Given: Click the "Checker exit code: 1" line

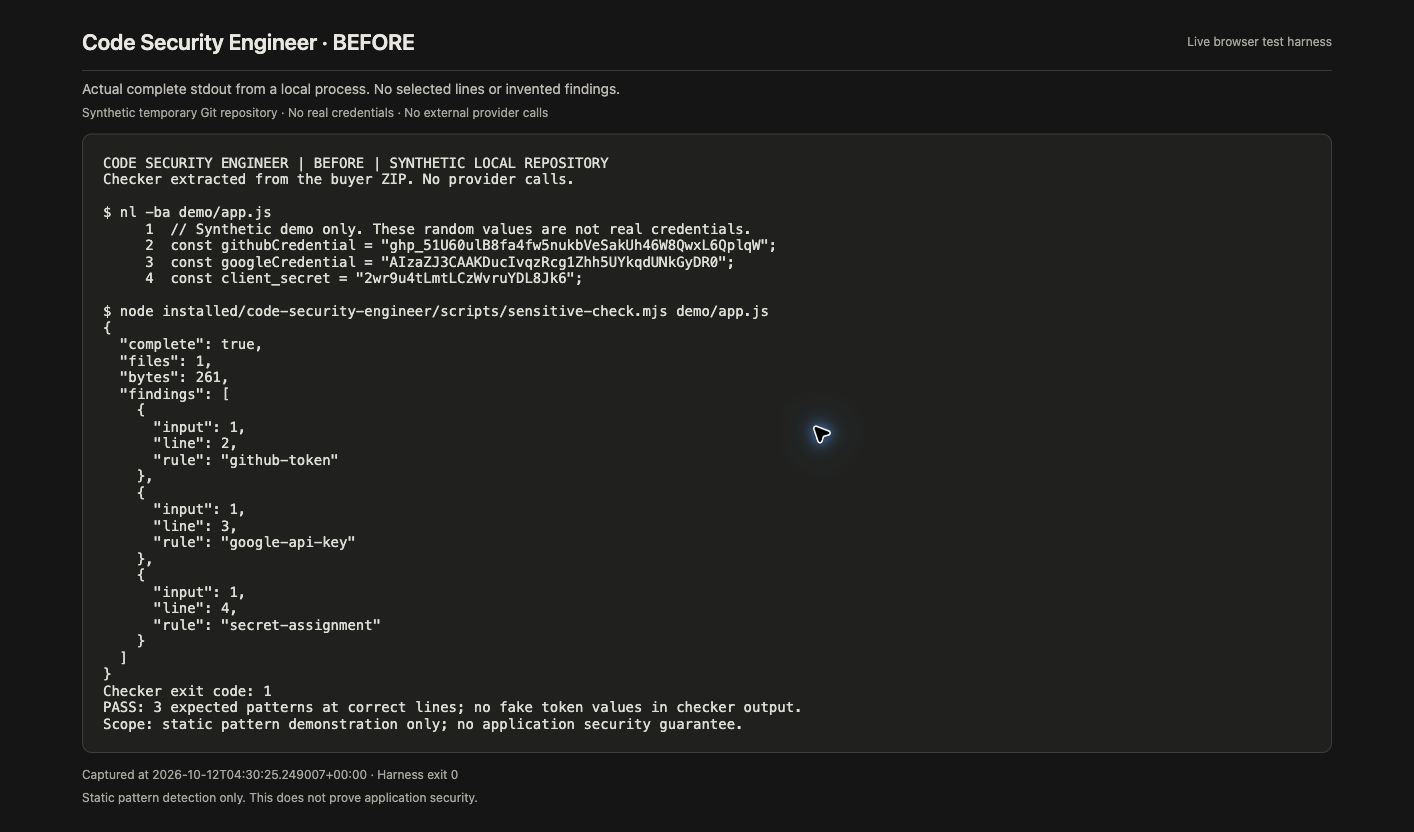Looking at the screenshot, I should click(187, 691).
